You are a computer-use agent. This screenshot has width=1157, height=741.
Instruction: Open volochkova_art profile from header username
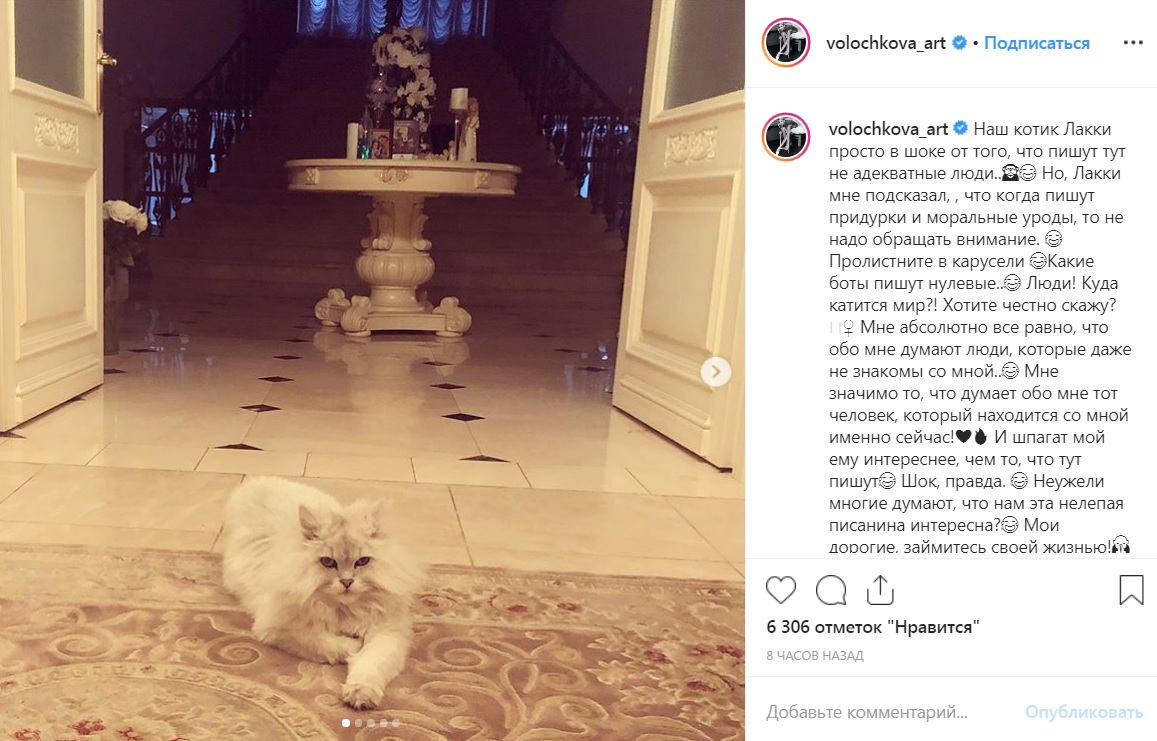885,44
